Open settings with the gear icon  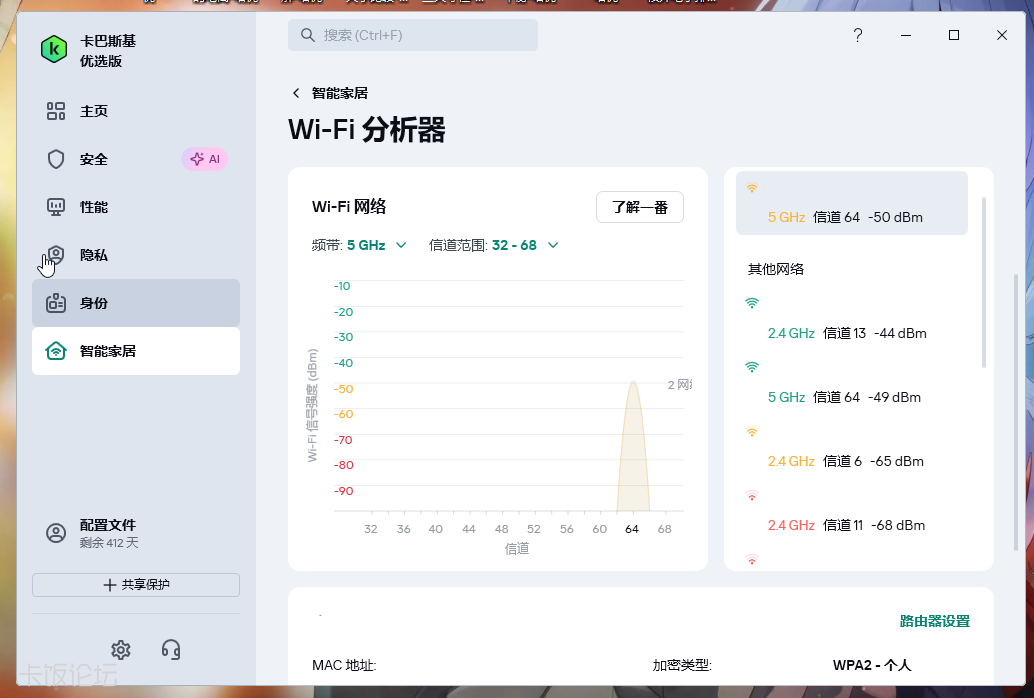(121, 650)
